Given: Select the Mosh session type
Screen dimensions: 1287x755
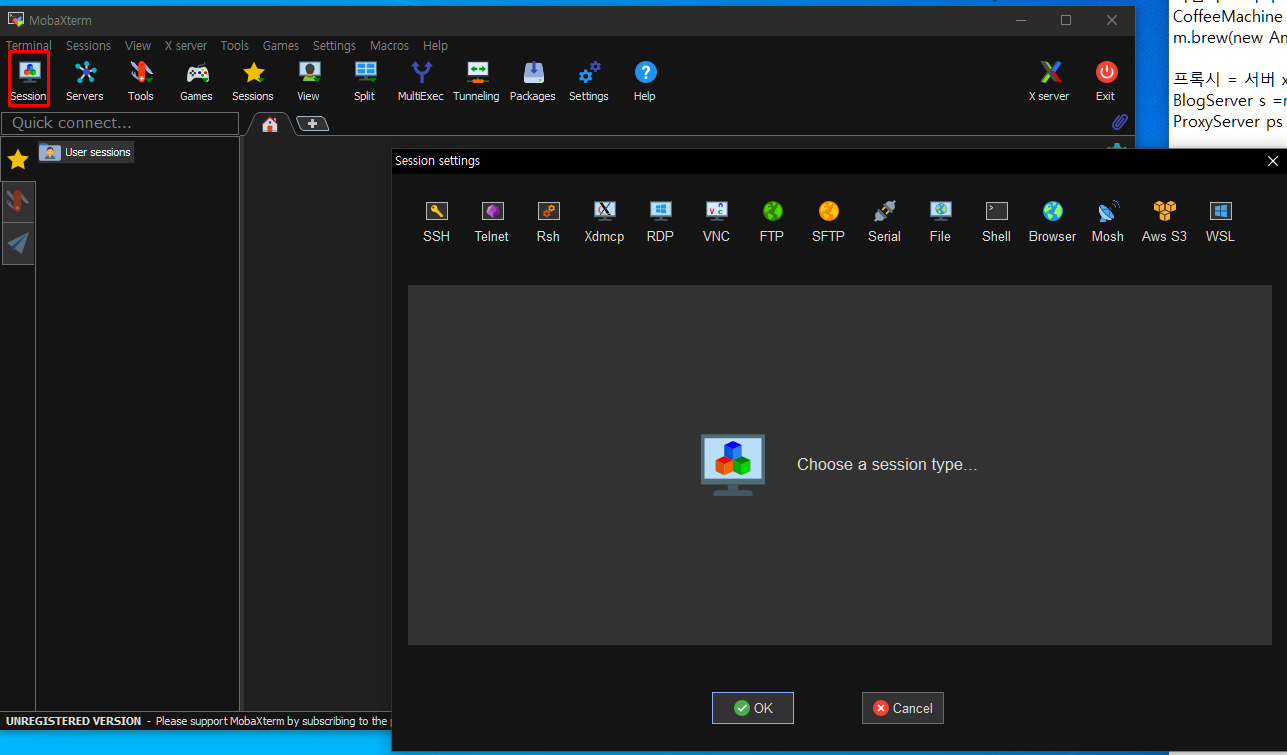Looking at the screenshot, I should coord(1108,222).
